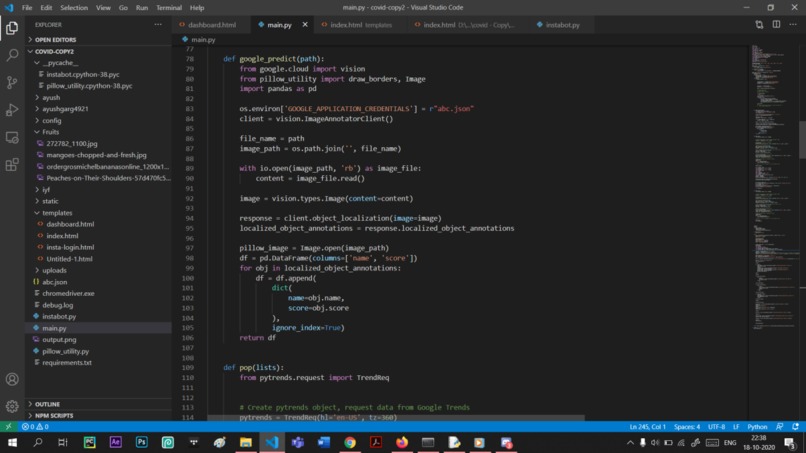The width and height of the screenshot is (806, 453).
Task: Open Task View on the taskbar
Action: [63, 443]
